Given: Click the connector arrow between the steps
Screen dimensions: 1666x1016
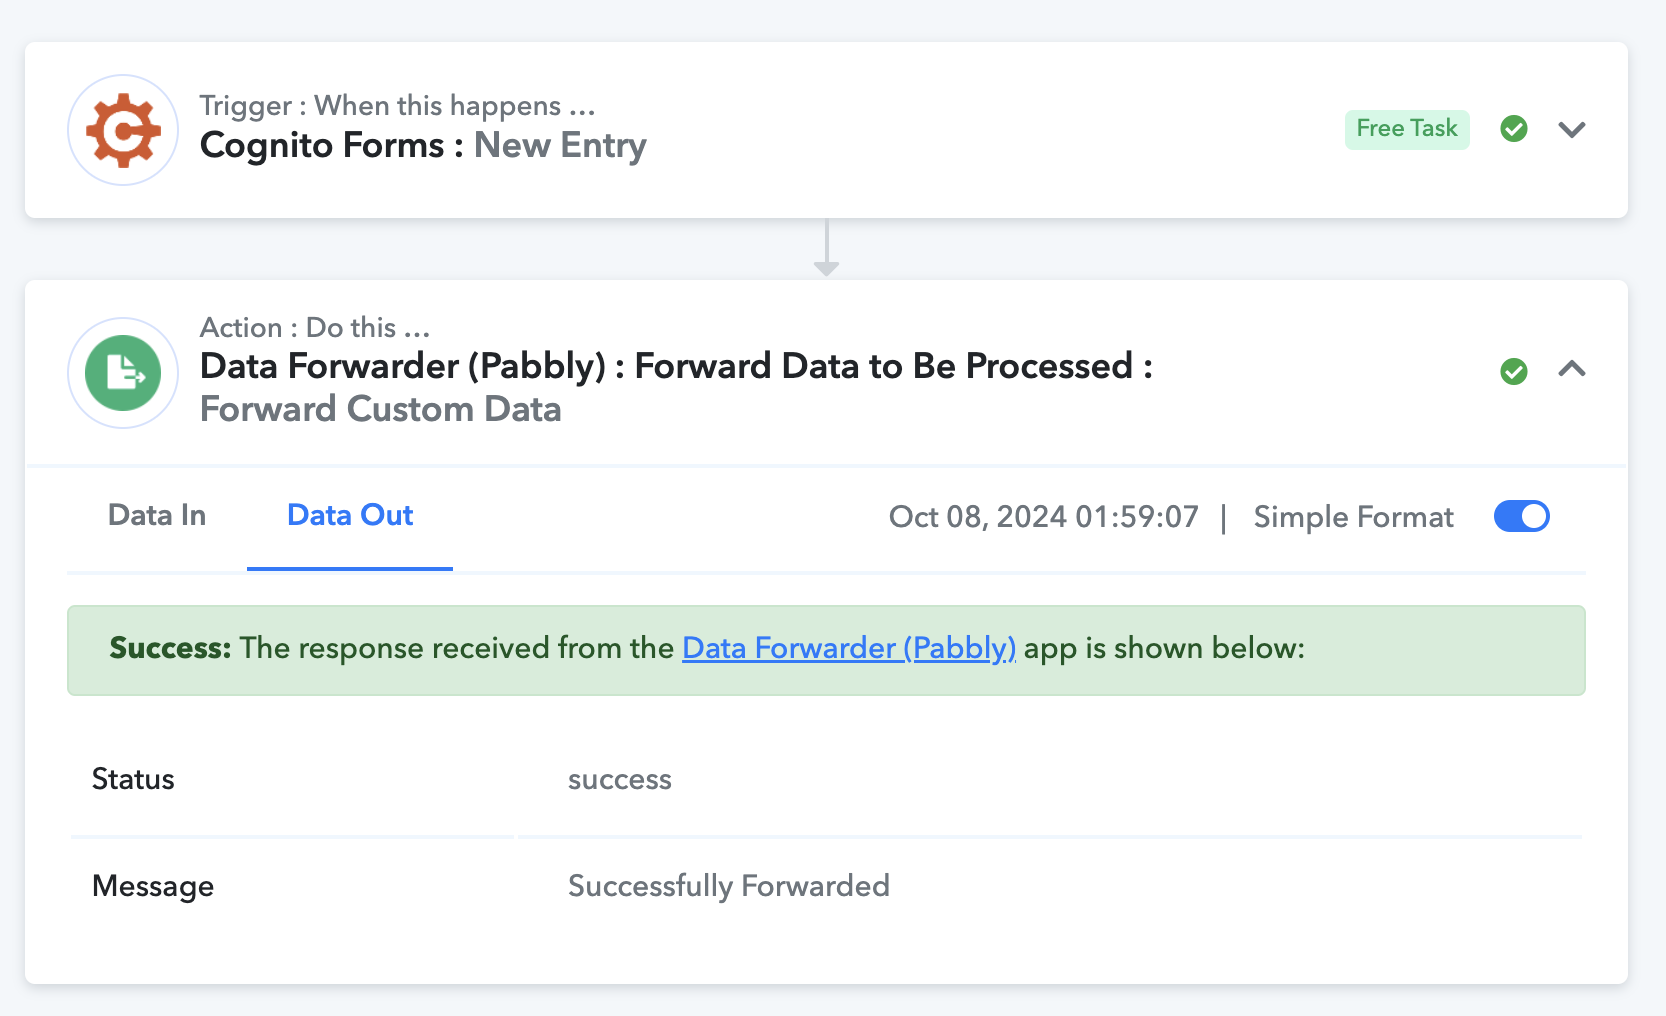Looking at the screenshot, I should click(x=826, y=248).
